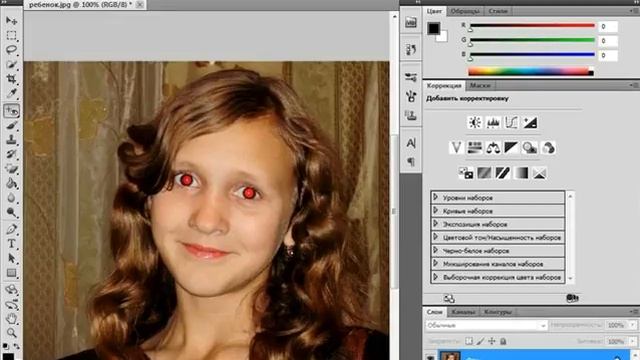Screen dimensions: 640x360
Task: Select the 3D Orbit camera tool
Action: click(x=11, y=304)
